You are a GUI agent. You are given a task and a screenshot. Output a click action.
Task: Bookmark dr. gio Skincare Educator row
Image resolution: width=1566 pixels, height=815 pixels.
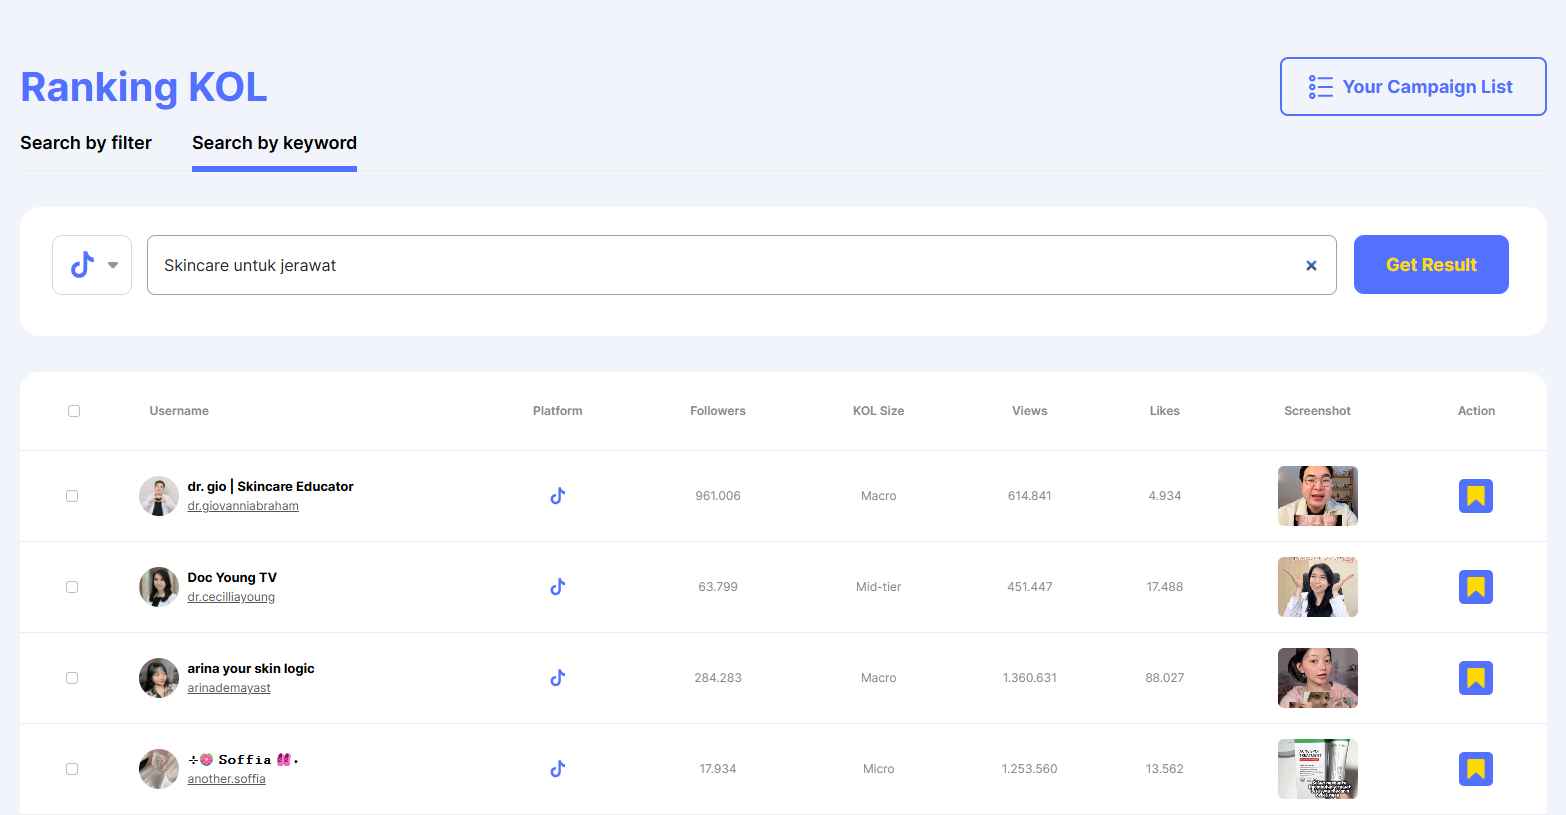tap(1475, 496)
